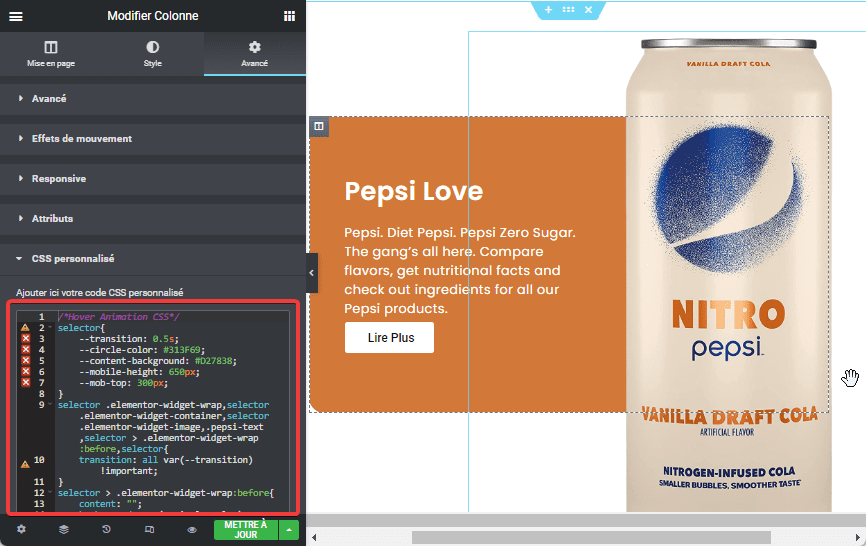
Task: Click the --mobile-height code line
Action: point(139,372)
